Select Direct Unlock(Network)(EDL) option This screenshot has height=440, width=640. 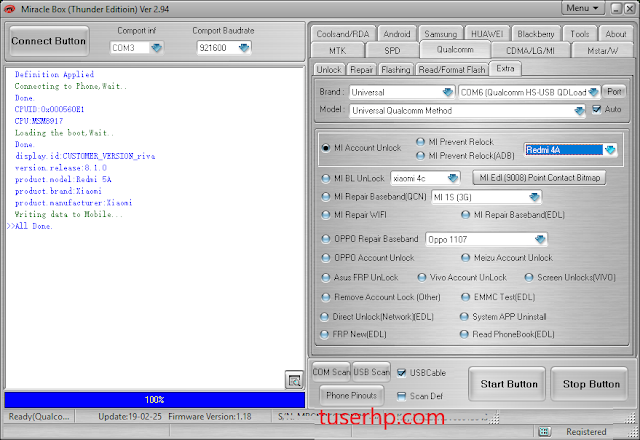tap(324, 317)
